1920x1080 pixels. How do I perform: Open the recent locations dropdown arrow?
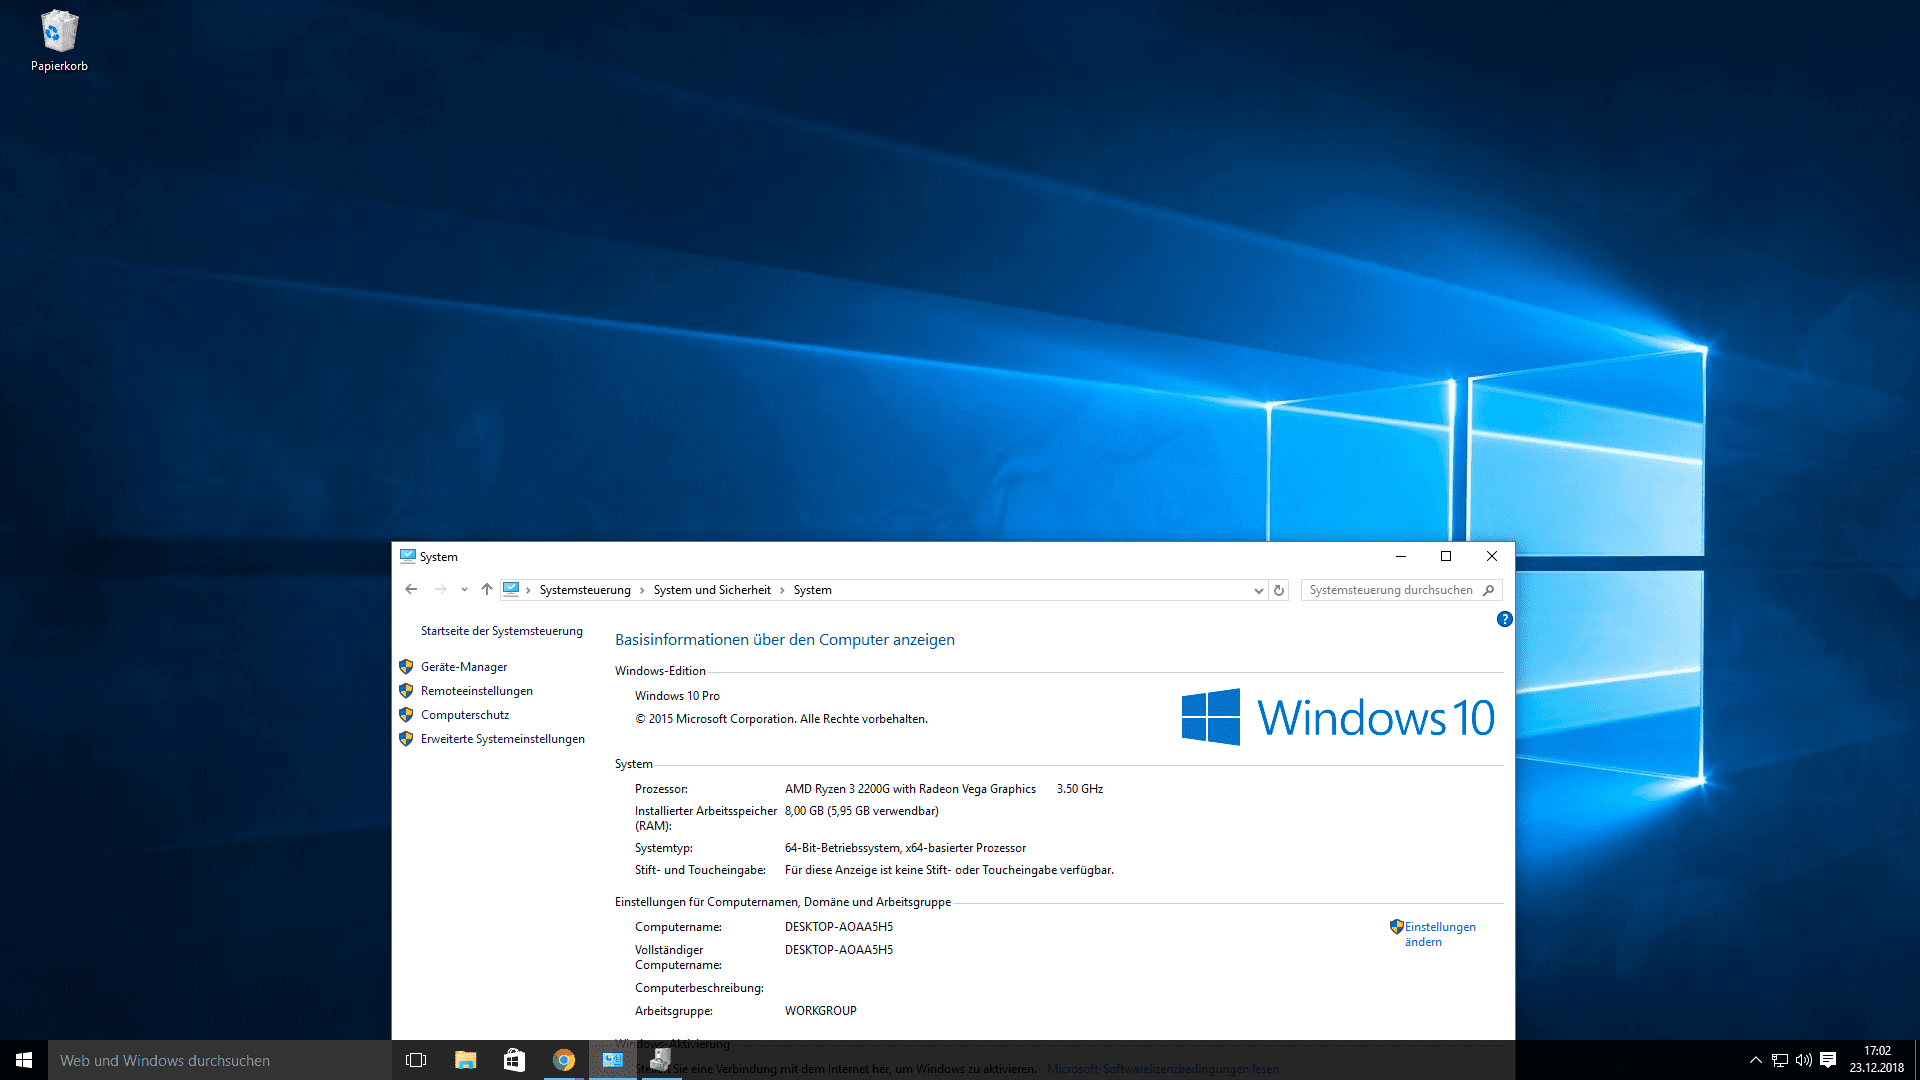(464, 590)
